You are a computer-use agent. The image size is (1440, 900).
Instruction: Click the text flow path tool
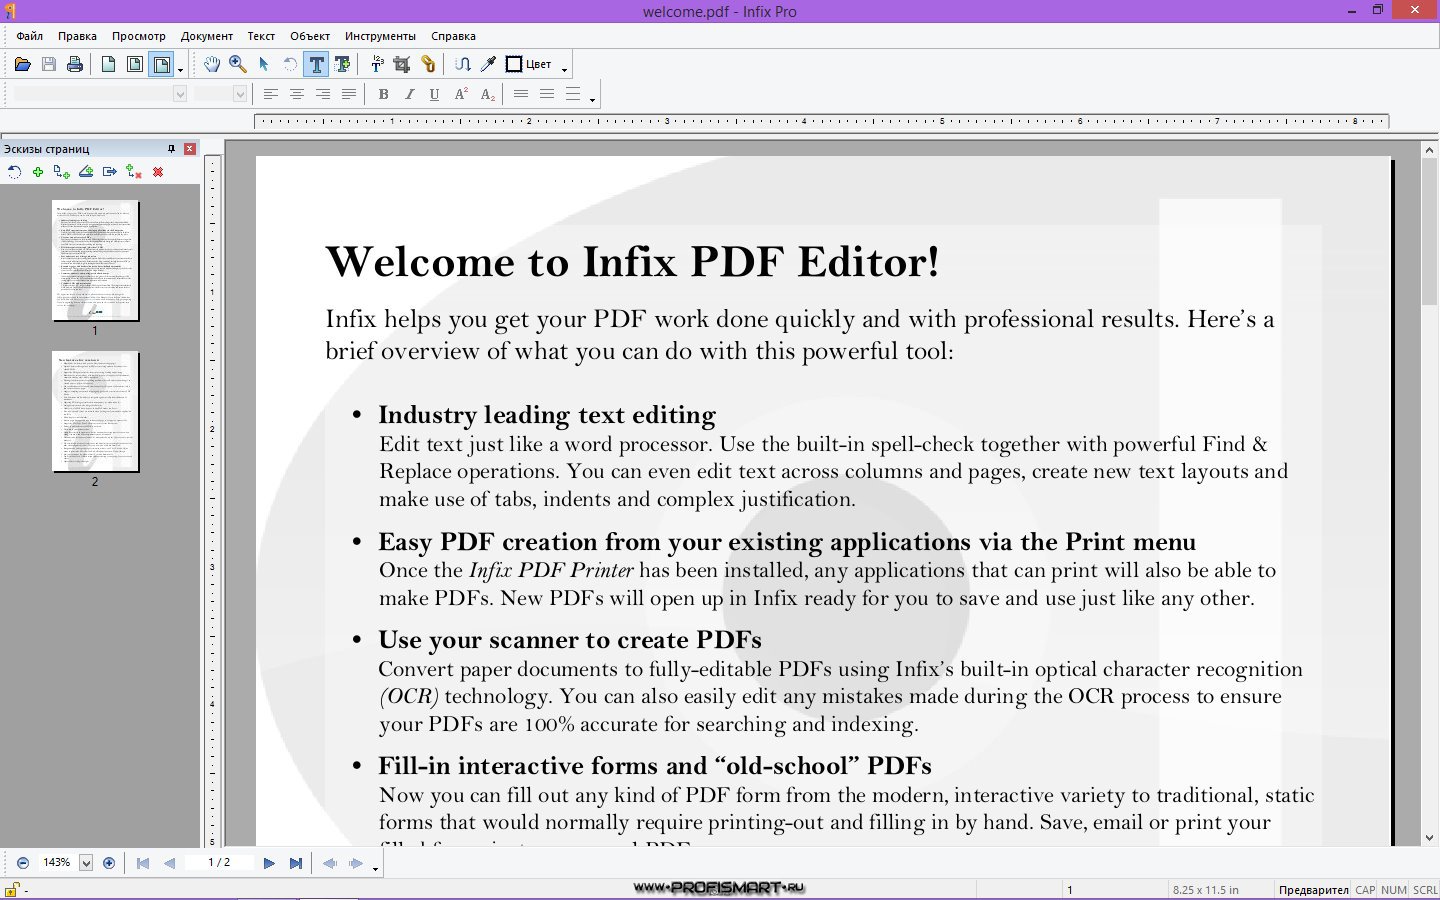tap(462, 65)
